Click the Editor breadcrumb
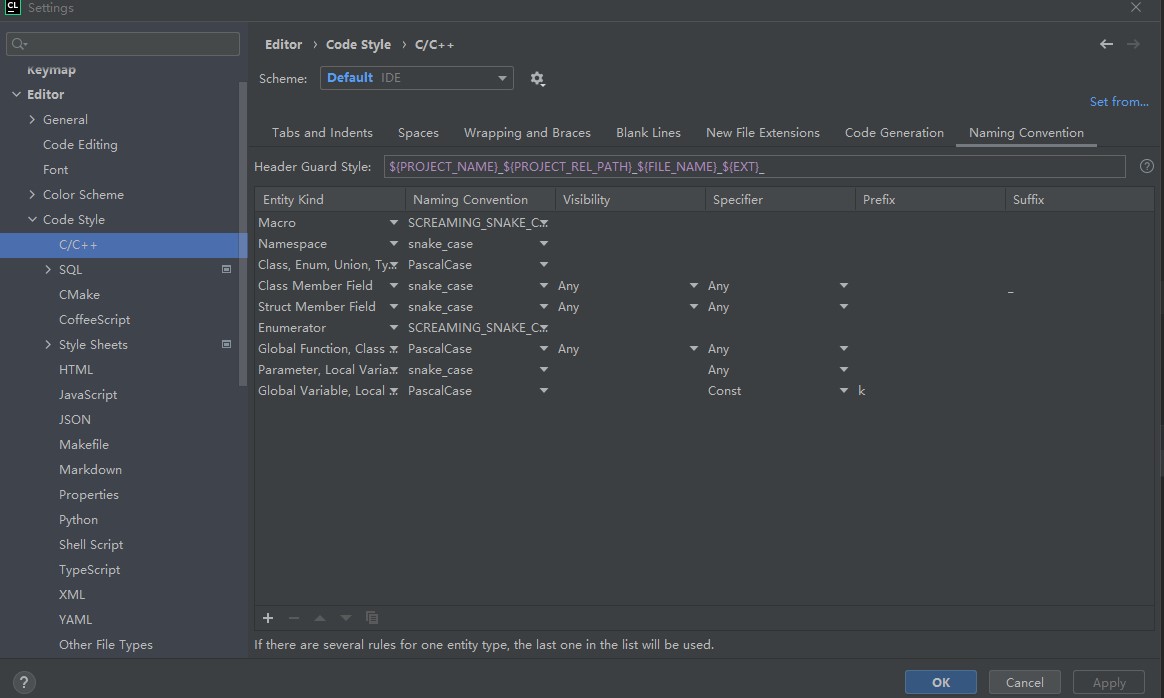Viewport: 1164px width, 698px height. click(x=284, y=45)
